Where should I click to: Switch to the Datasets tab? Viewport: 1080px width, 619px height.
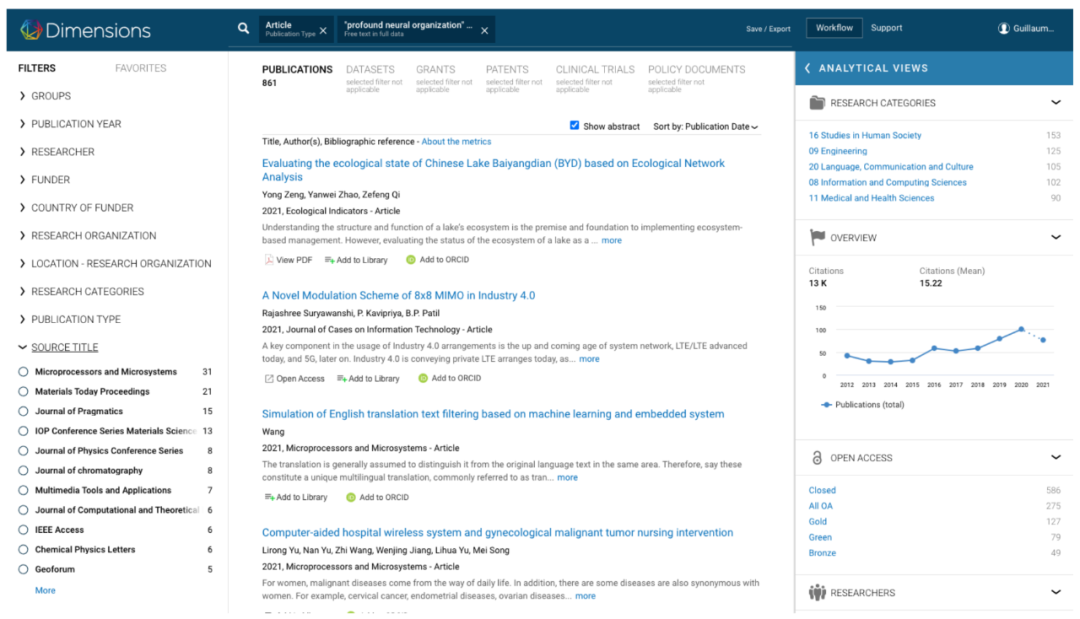tap(371, 70)
